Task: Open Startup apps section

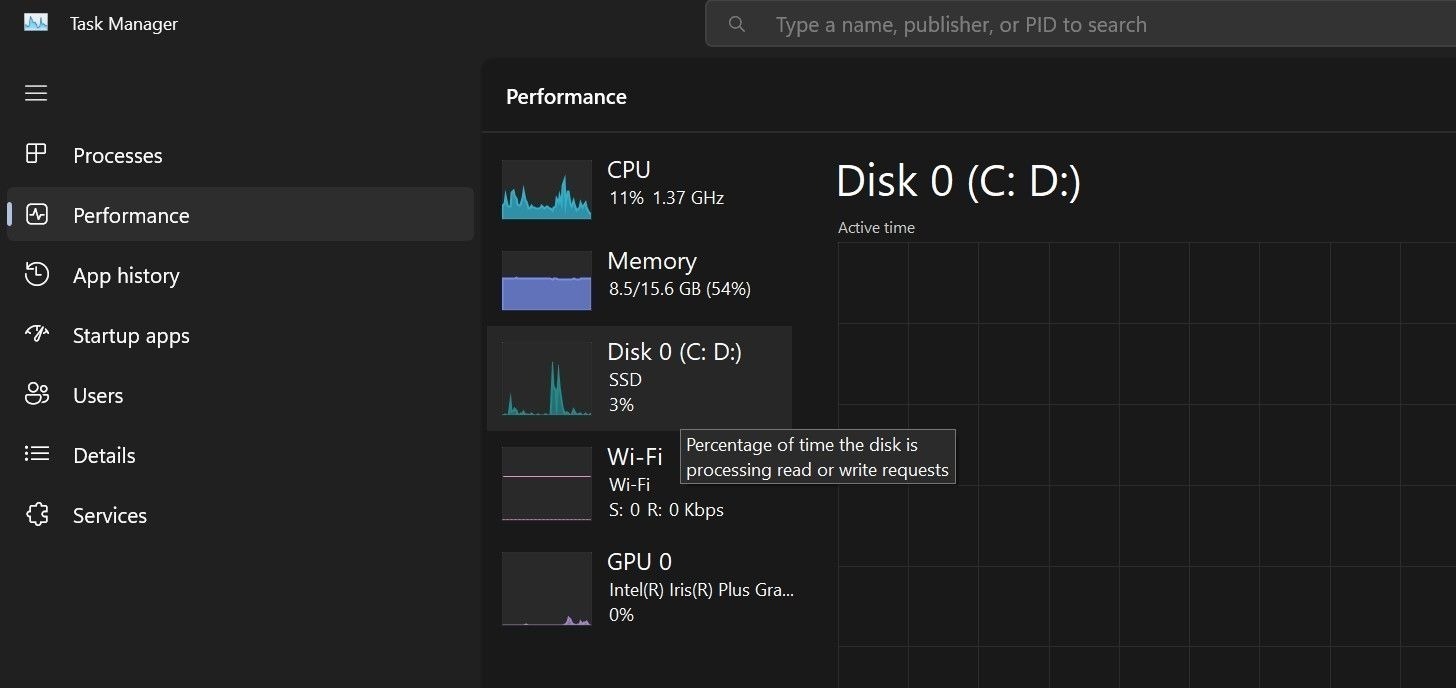Action: pyautogui.click(x=240, y=335)
